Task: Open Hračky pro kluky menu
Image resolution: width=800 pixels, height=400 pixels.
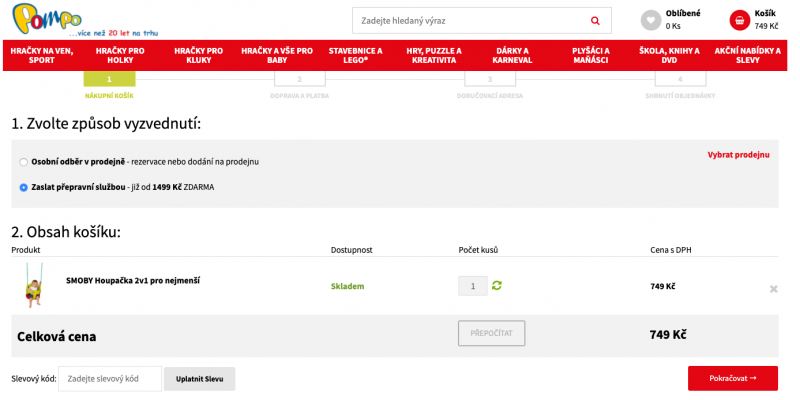Action: click(x=198, y=56)
